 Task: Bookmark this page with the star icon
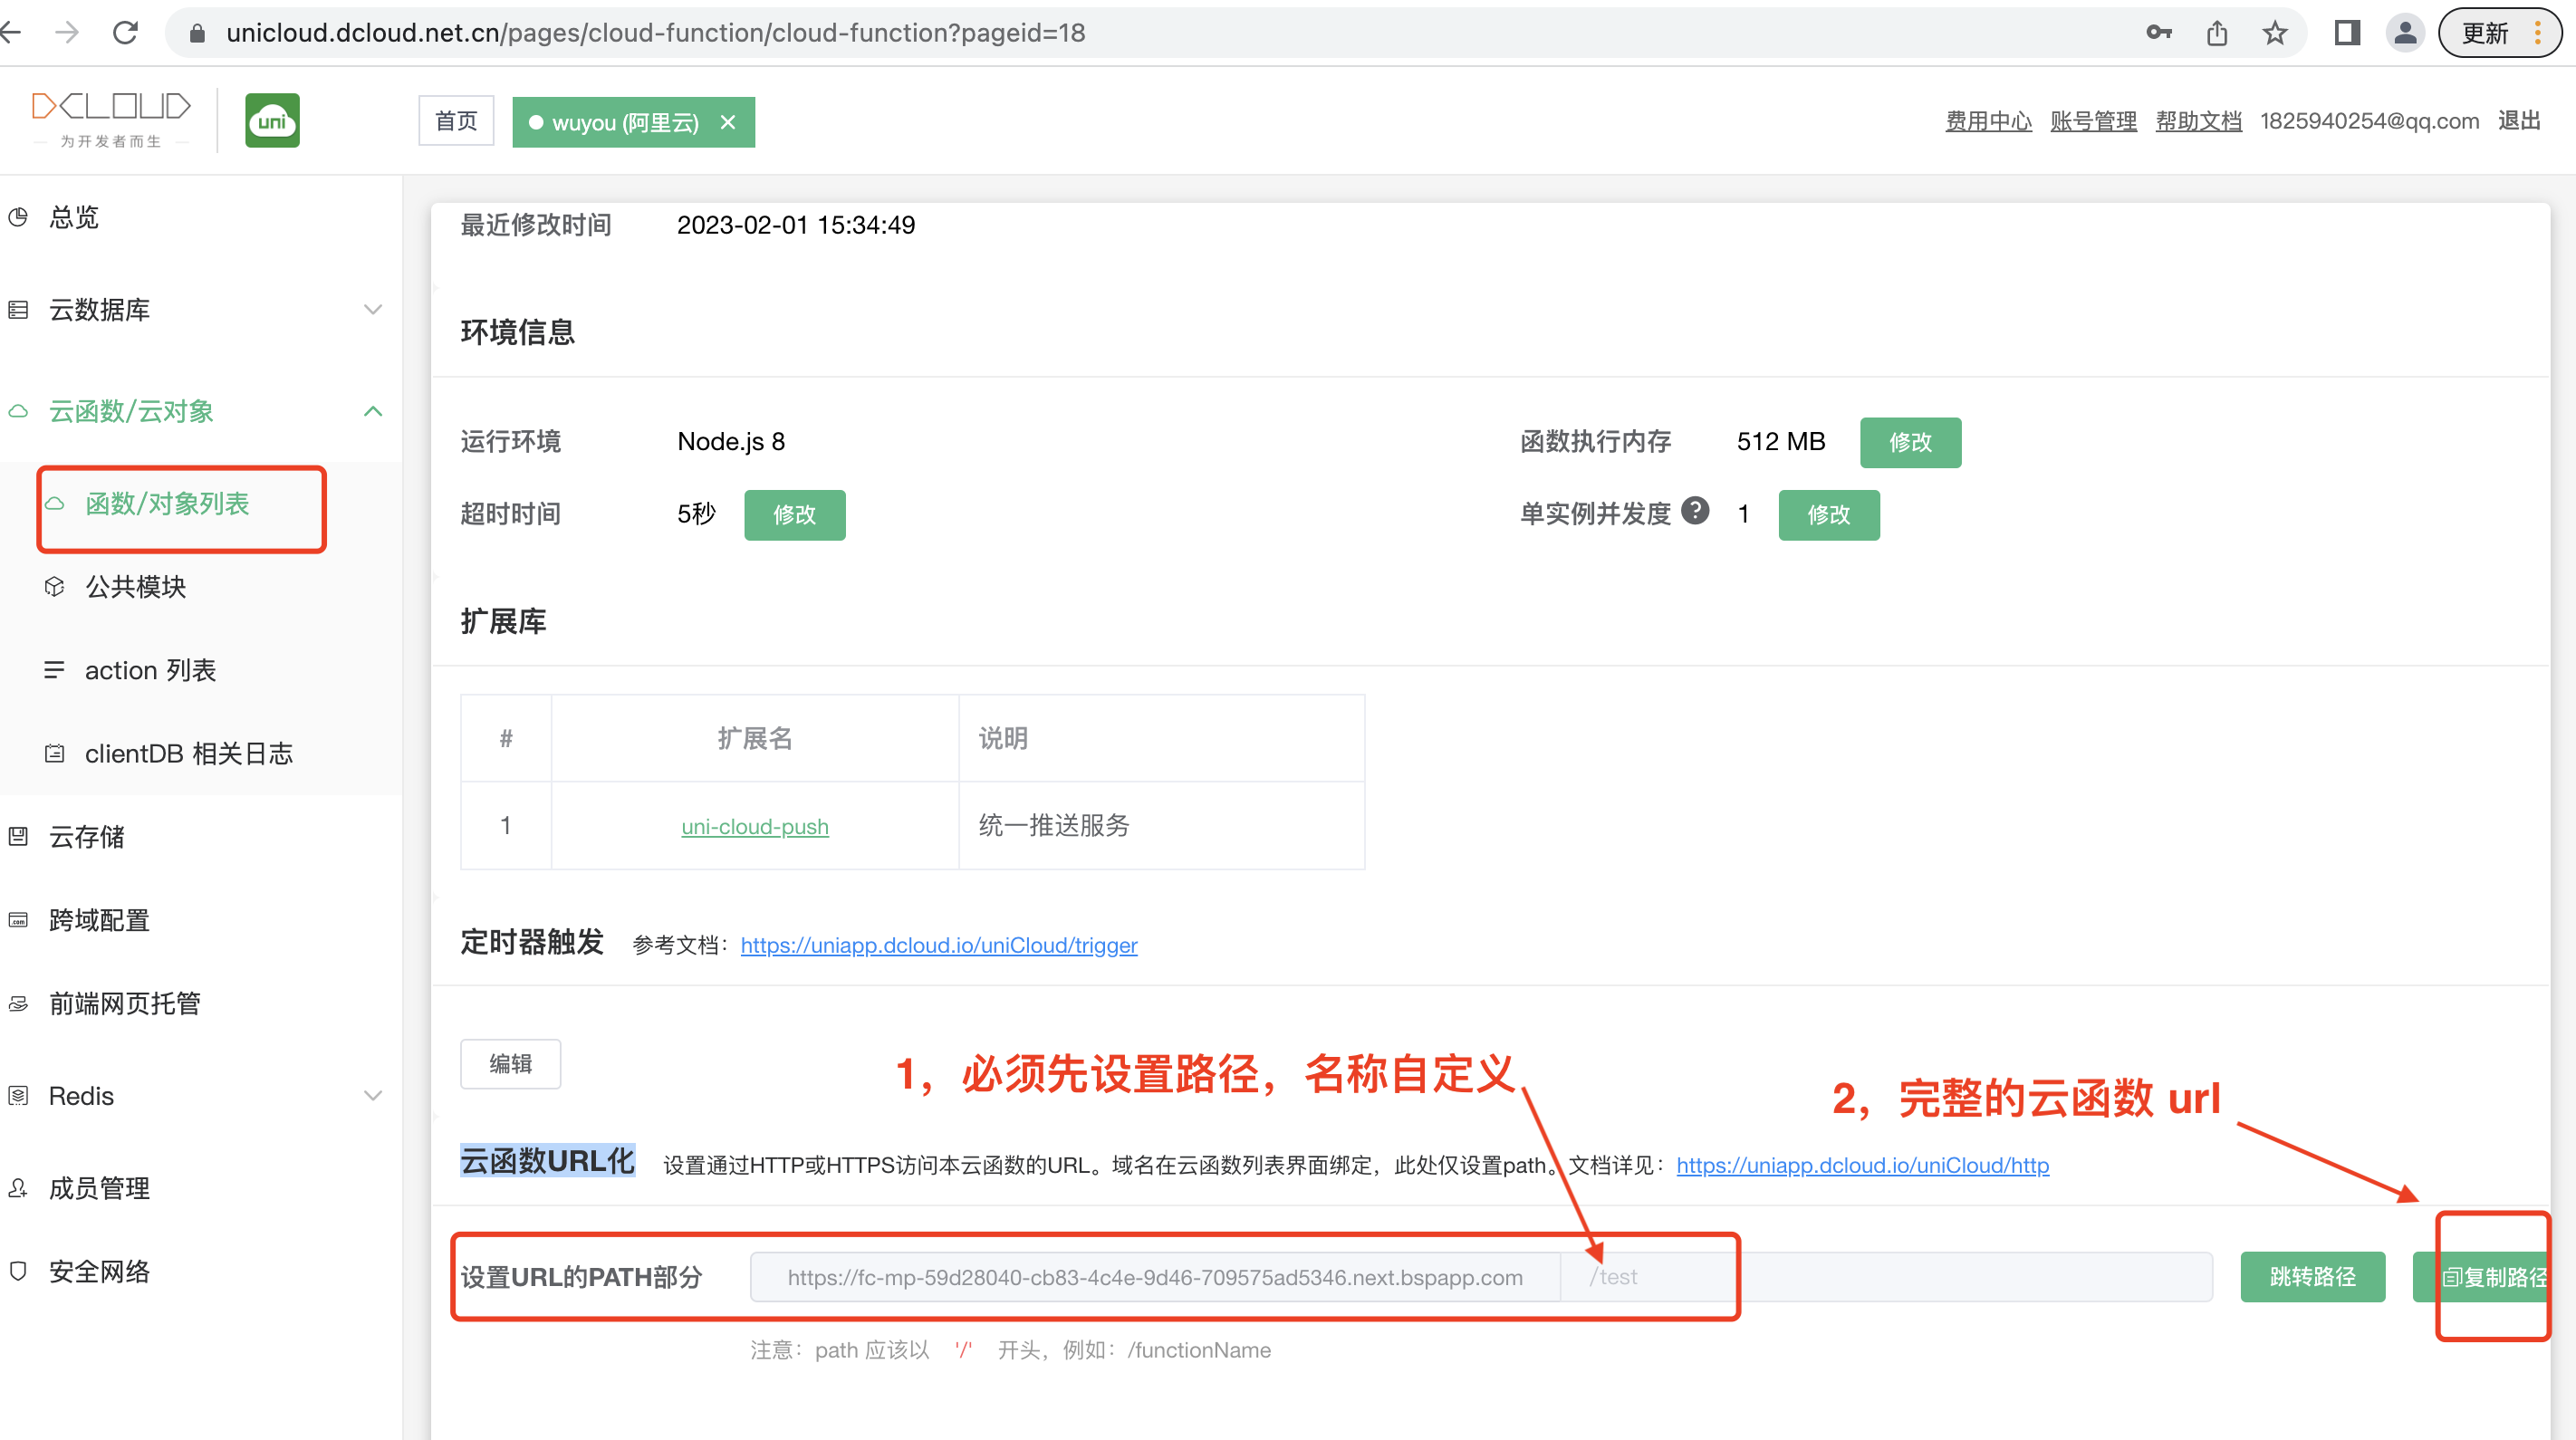point(2274,33)
